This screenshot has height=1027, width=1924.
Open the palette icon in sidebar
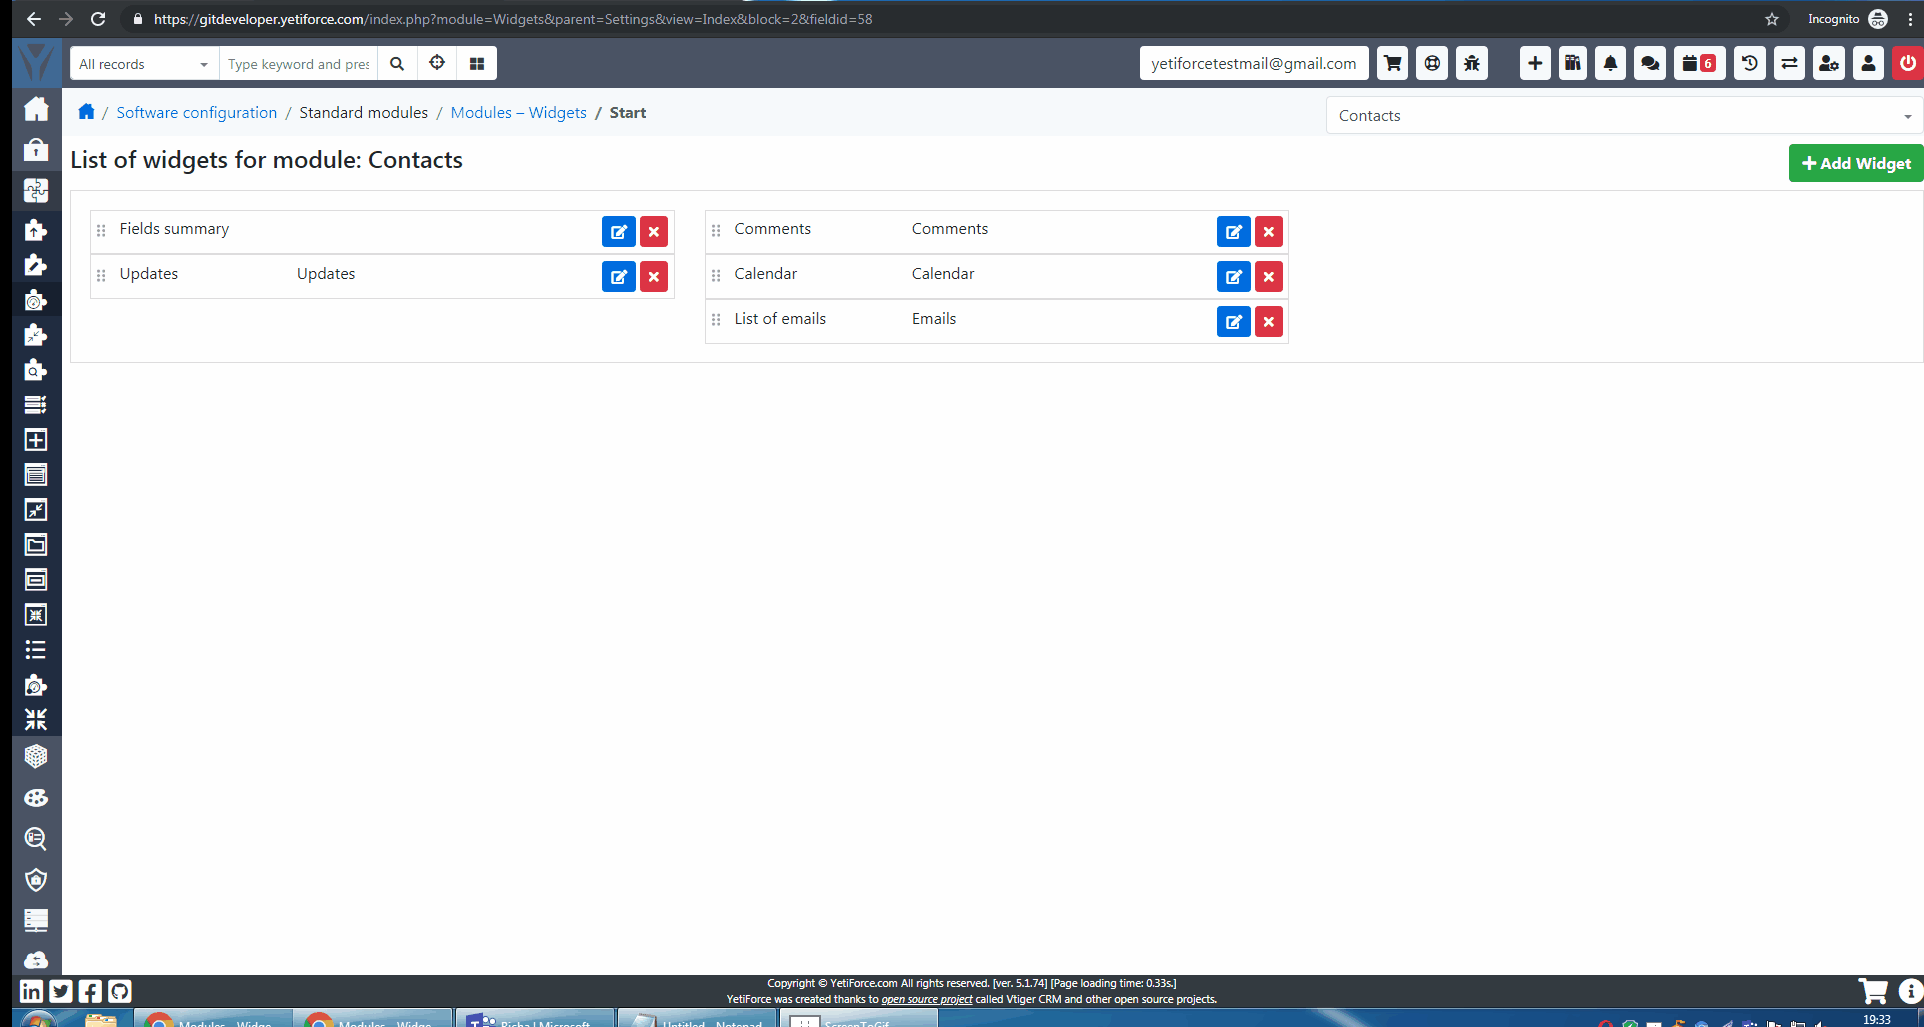click(36, 797)
